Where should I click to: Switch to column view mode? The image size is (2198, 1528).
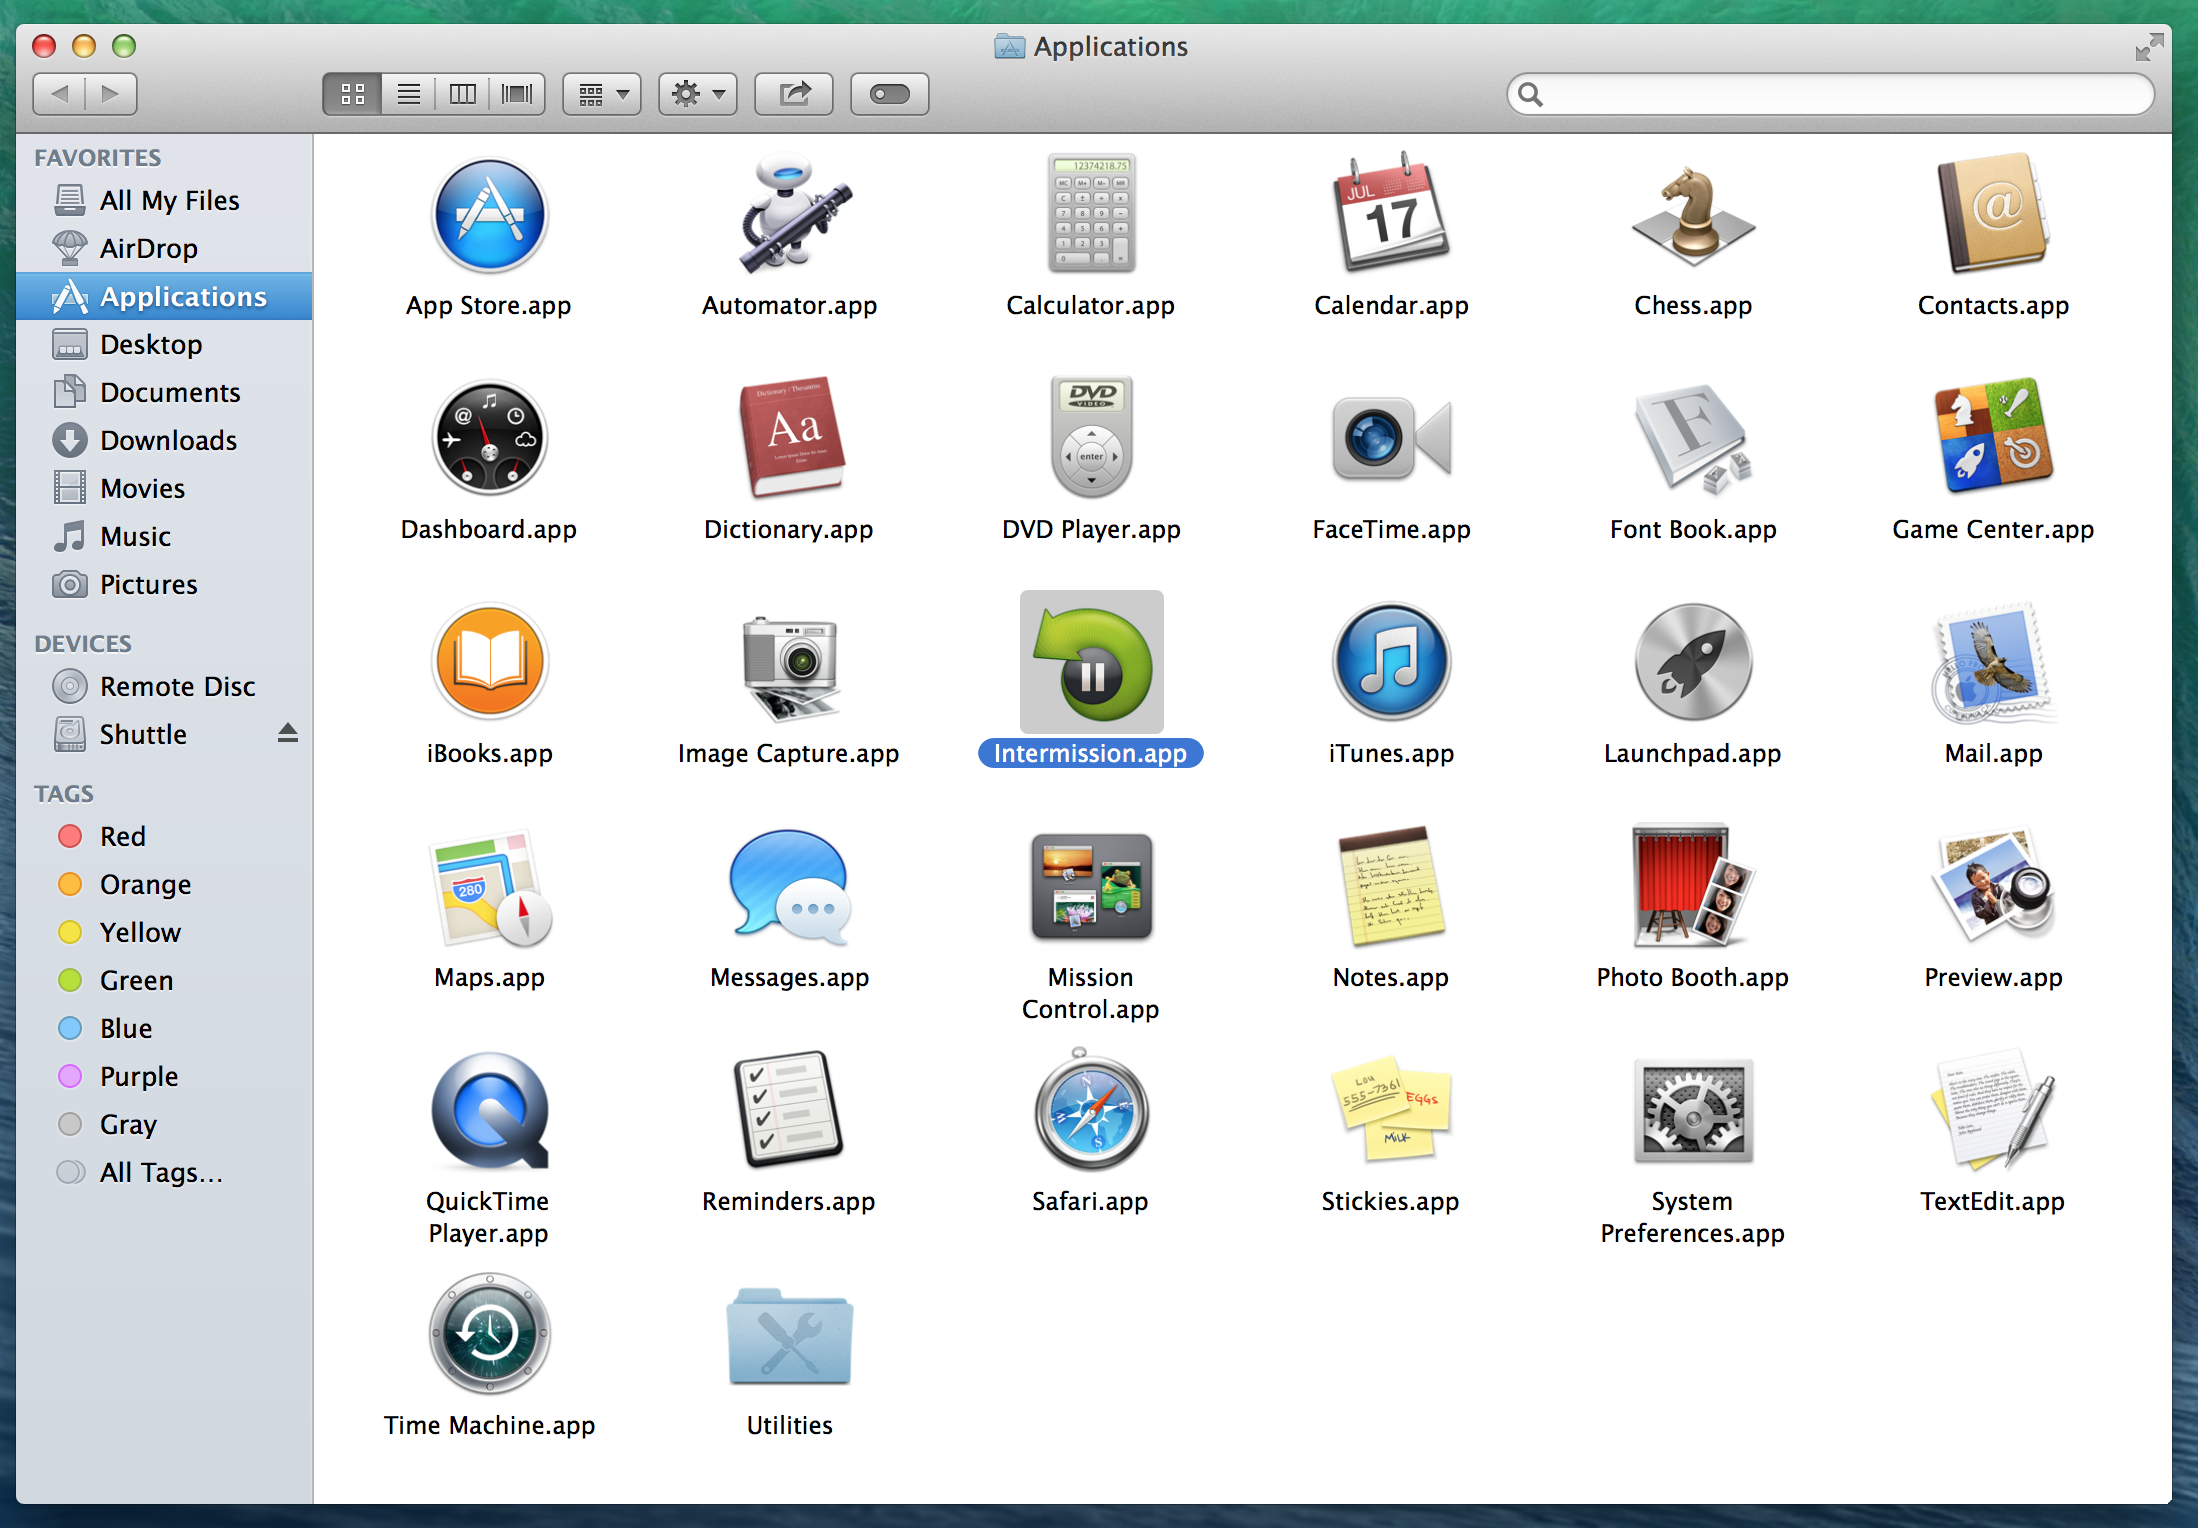tap(462, 94)
